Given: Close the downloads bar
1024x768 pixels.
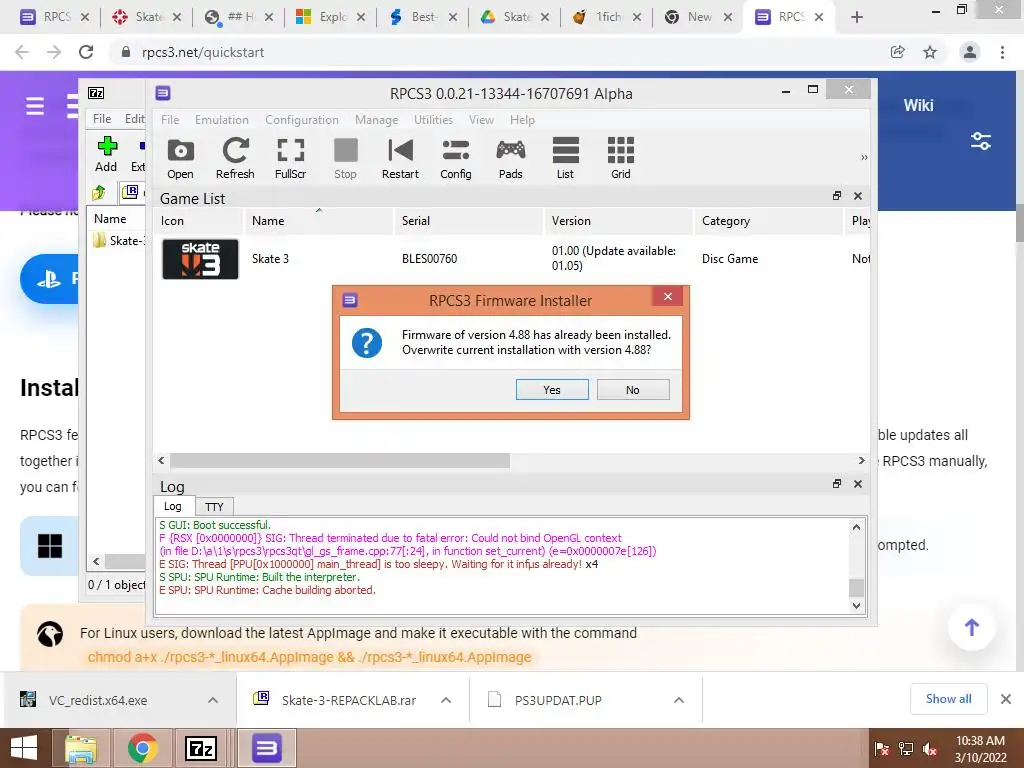Looking at the screenshot, I should [1006, 699].
